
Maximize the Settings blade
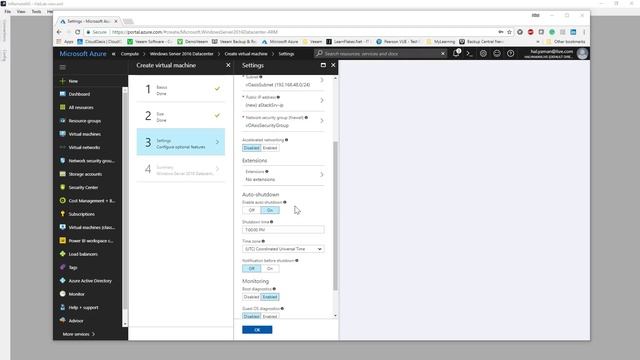coord(323,65)
